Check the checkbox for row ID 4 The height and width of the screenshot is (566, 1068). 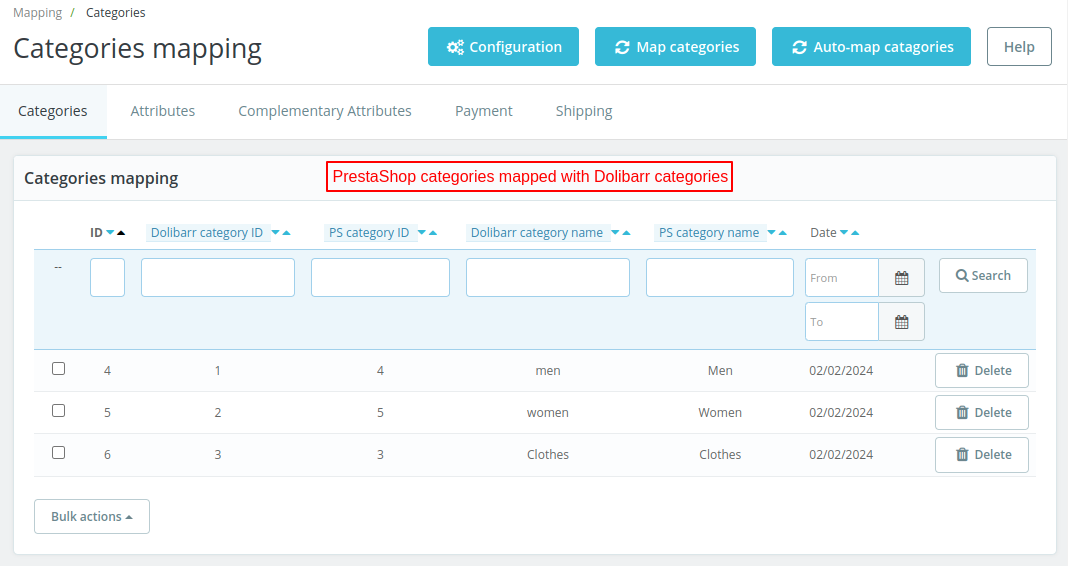click(x=59, y=369)
